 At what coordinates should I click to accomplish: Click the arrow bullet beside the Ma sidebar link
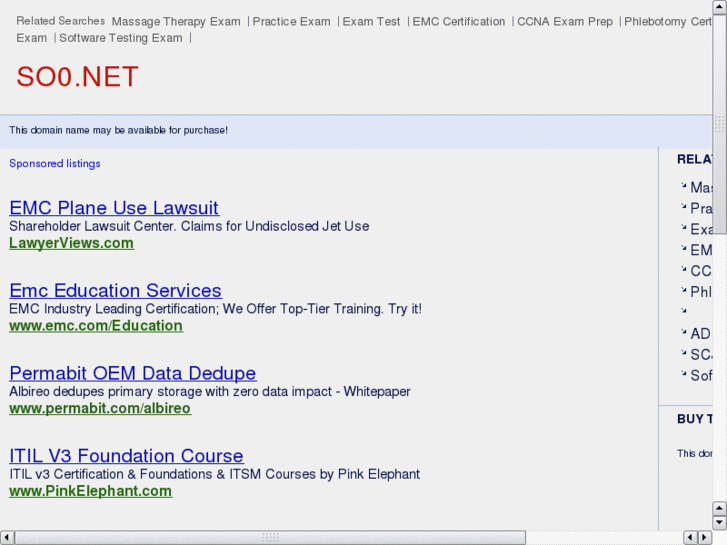tap(683, 186)
